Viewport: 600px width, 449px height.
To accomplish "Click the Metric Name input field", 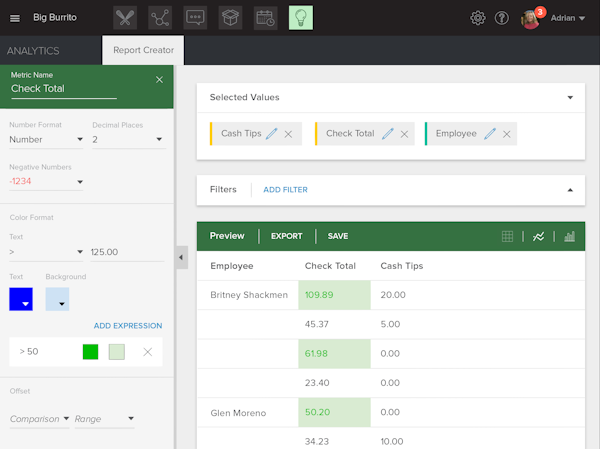I will (x=64, y=89).
